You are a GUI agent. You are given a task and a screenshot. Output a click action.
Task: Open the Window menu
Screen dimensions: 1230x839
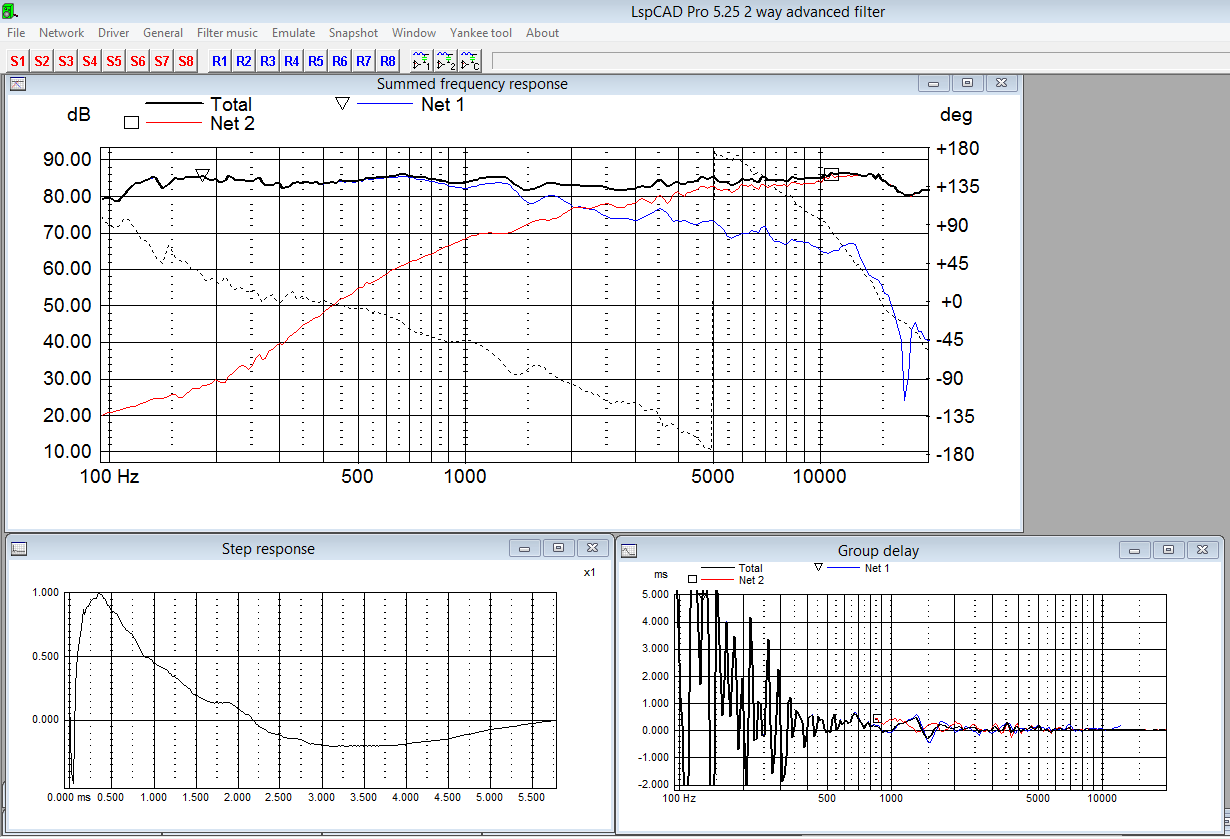pos(414,33)
